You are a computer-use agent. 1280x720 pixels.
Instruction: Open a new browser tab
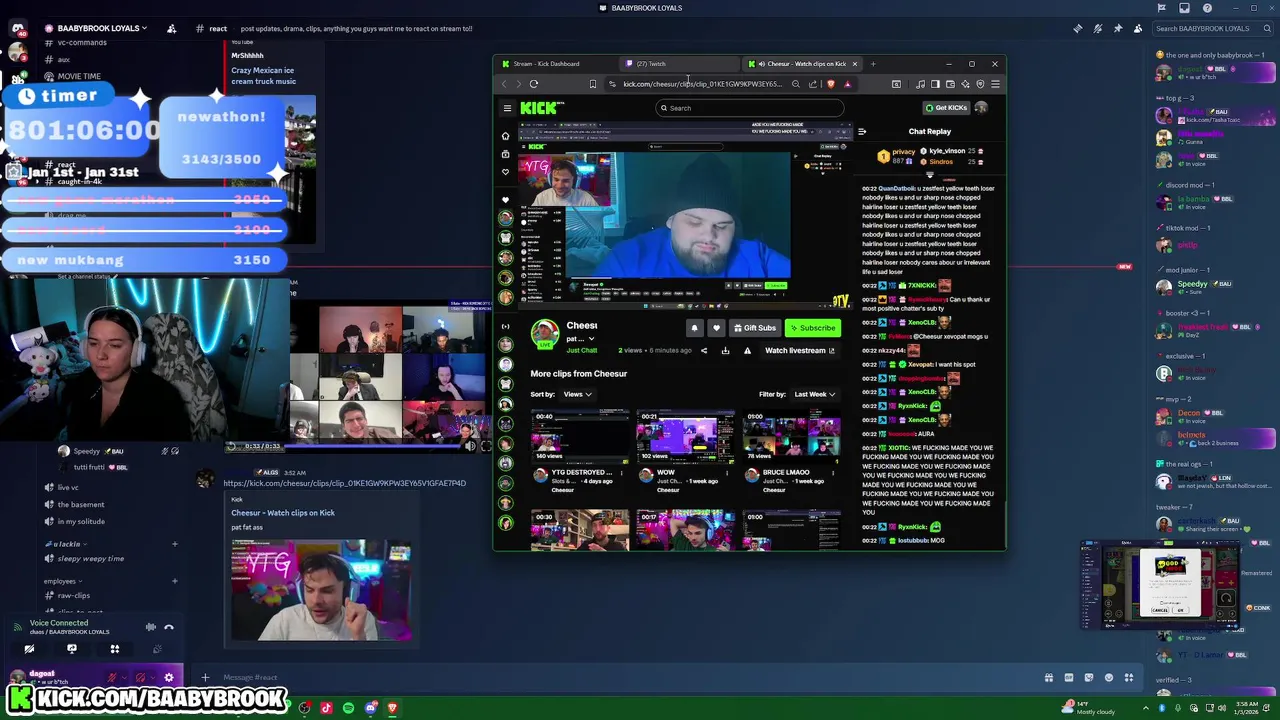pos(873,64)
